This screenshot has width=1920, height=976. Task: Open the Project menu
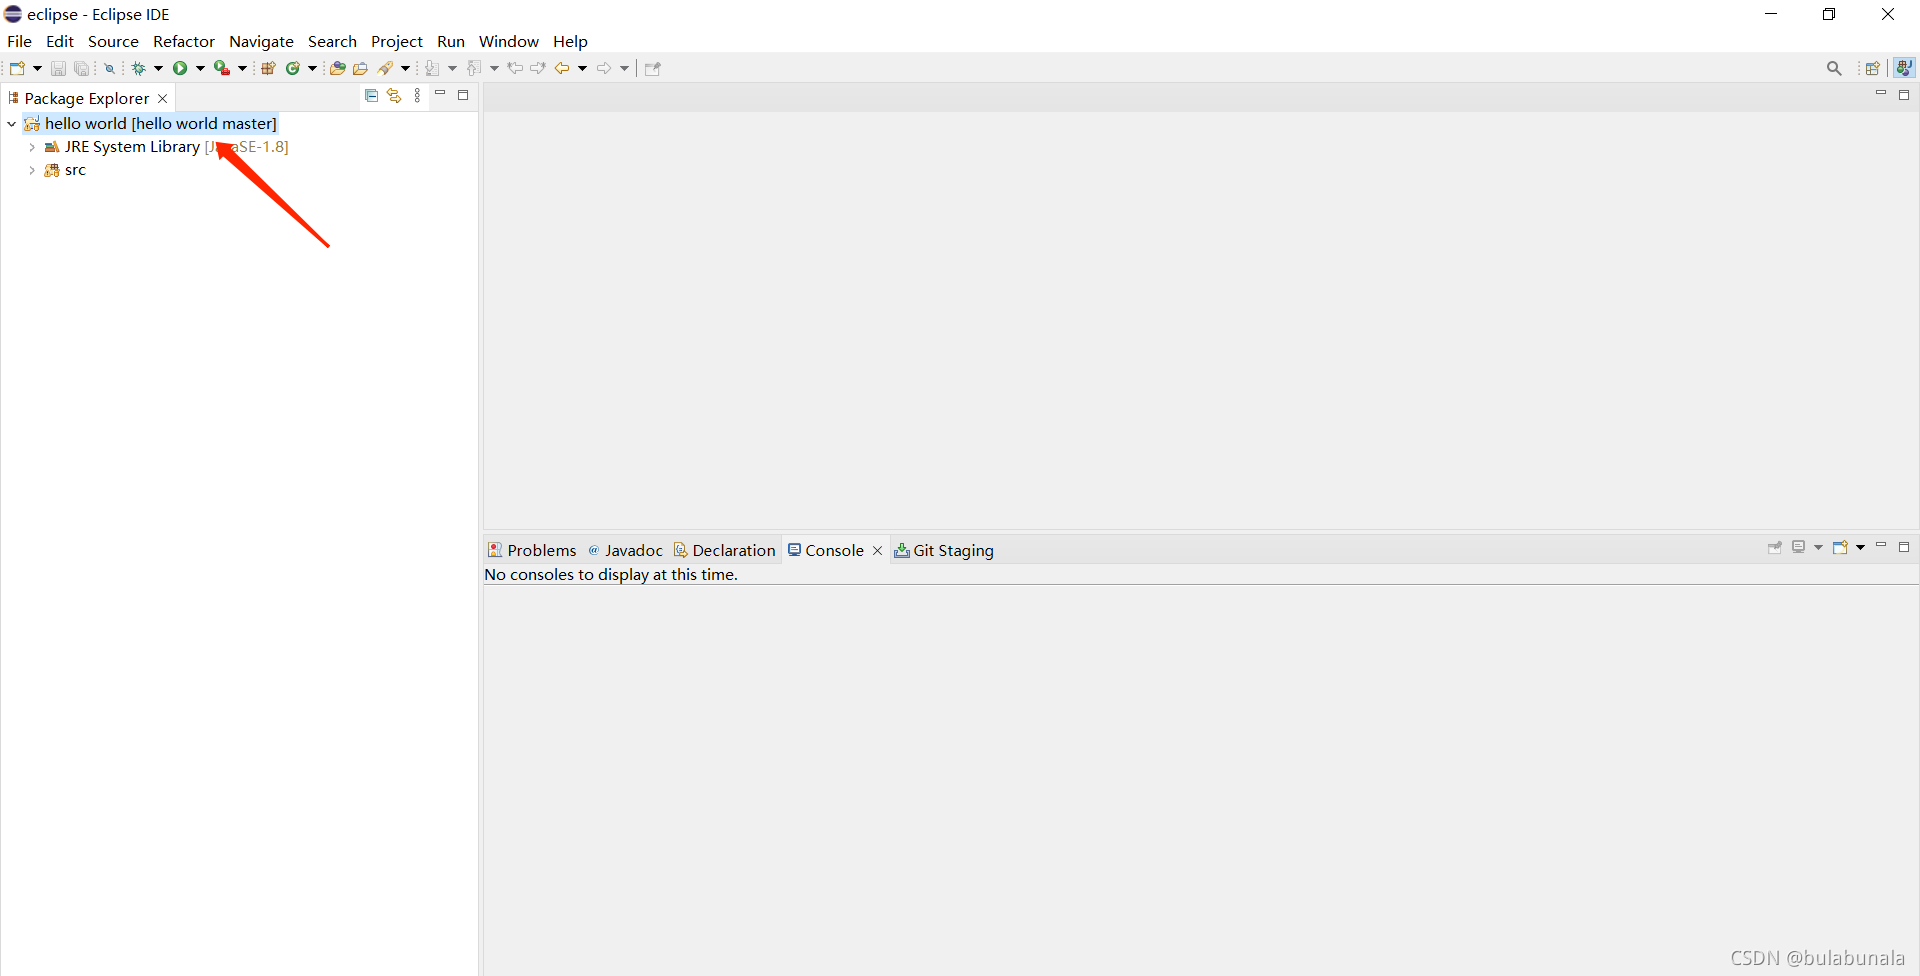click(x=397, y=41)
